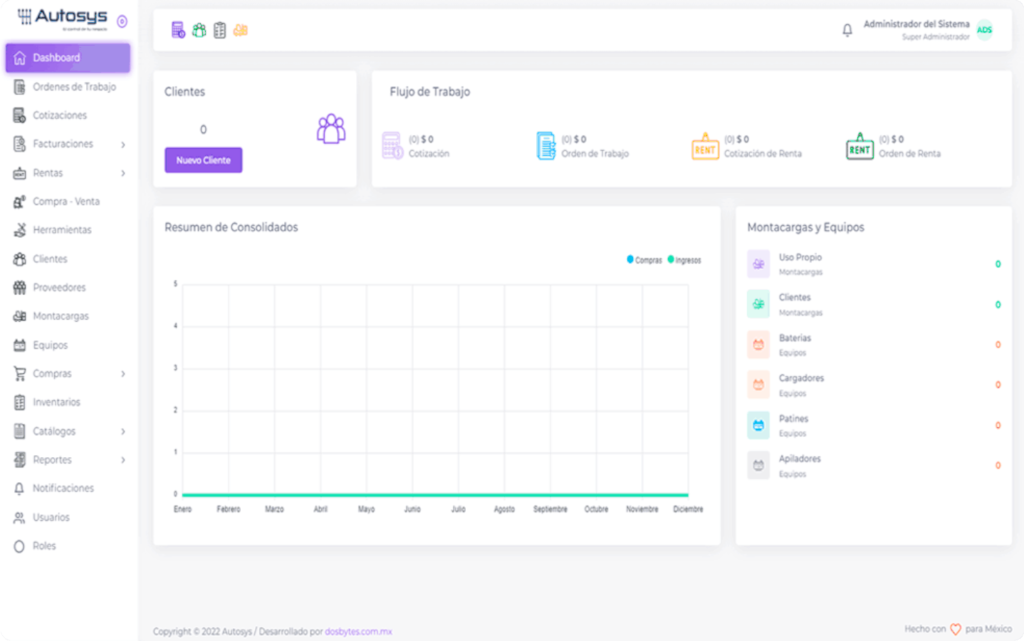Click the Apiladores equipment icon
The image size is (1024, 641).
pyautogui.click(x=758, y=465)
